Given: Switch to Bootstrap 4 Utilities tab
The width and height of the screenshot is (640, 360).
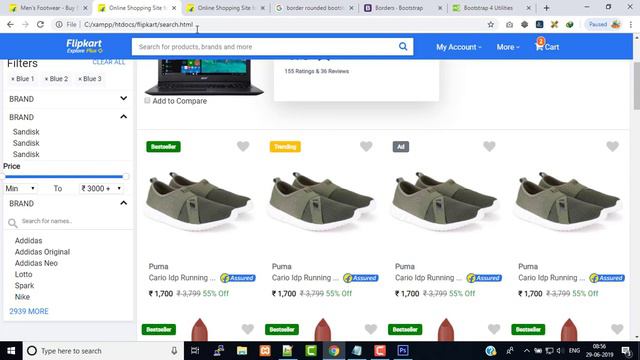Looking at the screenshot, I should click(x=492, y=8).
